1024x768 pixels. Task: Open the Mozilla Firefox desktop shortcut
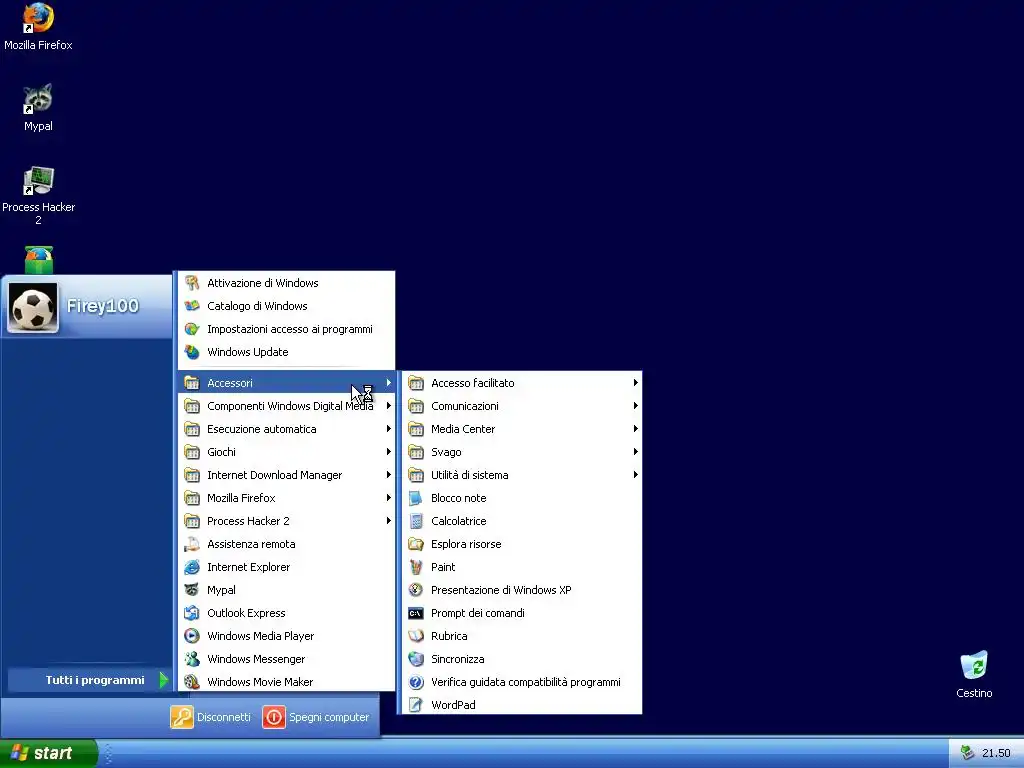pos(38,27)
